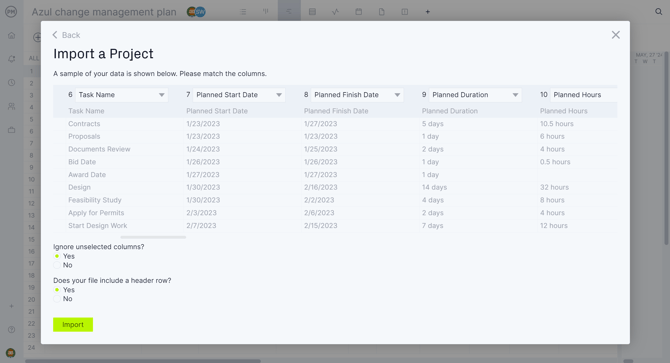Click the Back arrow in the import dialog
This screenshot has width=670, height=363.
coord(55,35)
